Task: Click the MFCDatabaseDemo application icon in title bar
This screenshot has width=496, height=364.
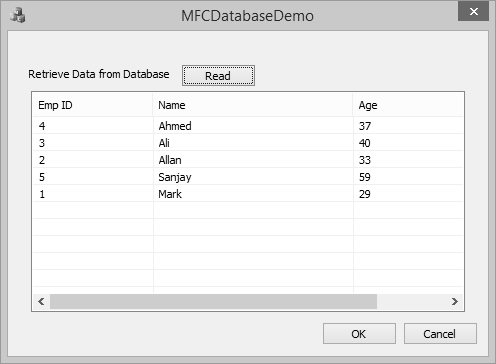Action: (18, 15)
